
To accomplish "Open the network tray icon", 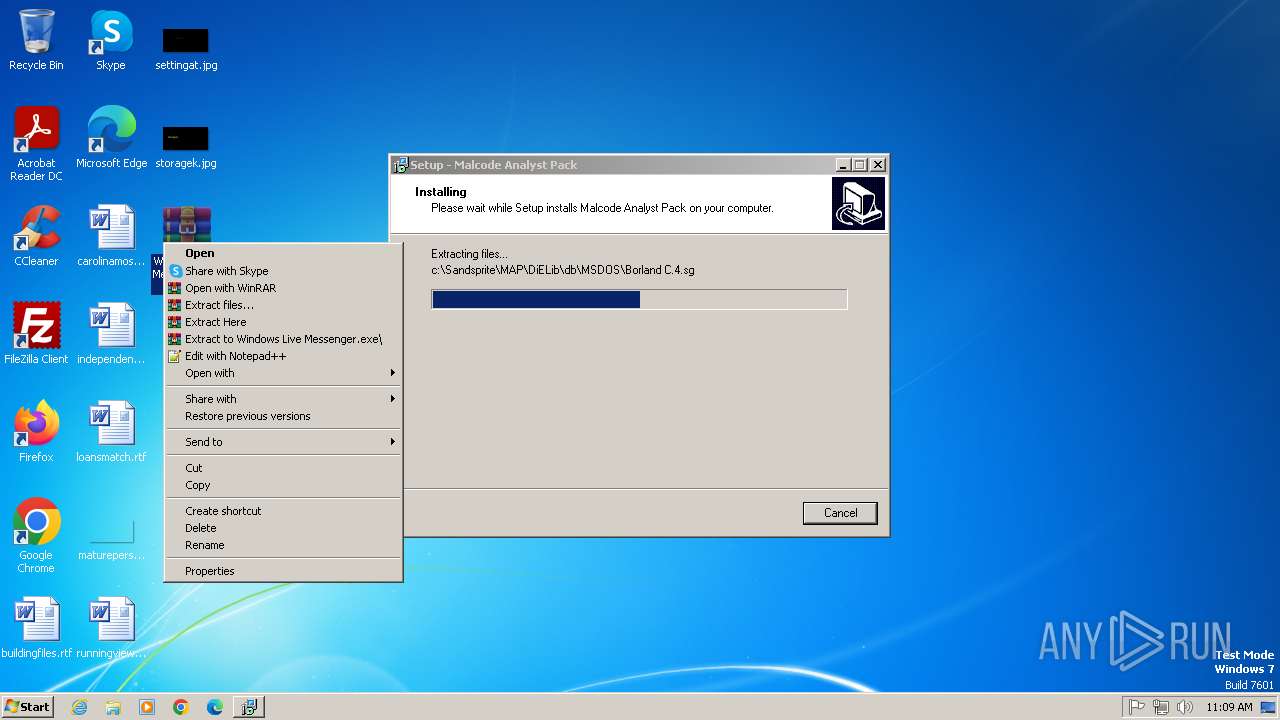I will point(1161,707).
